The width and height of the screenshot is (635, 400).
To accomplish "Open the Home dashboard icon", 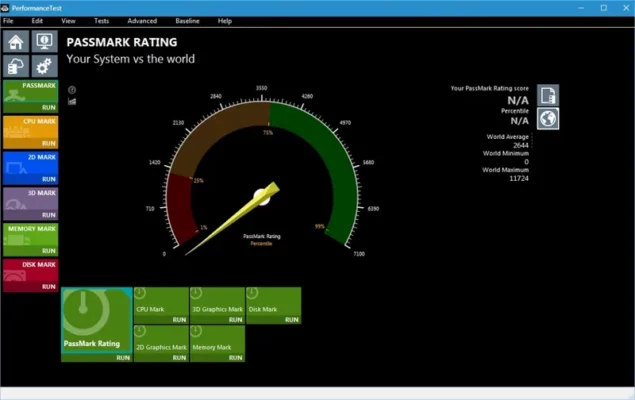I will pyautogui.click(x=16, y=42).
